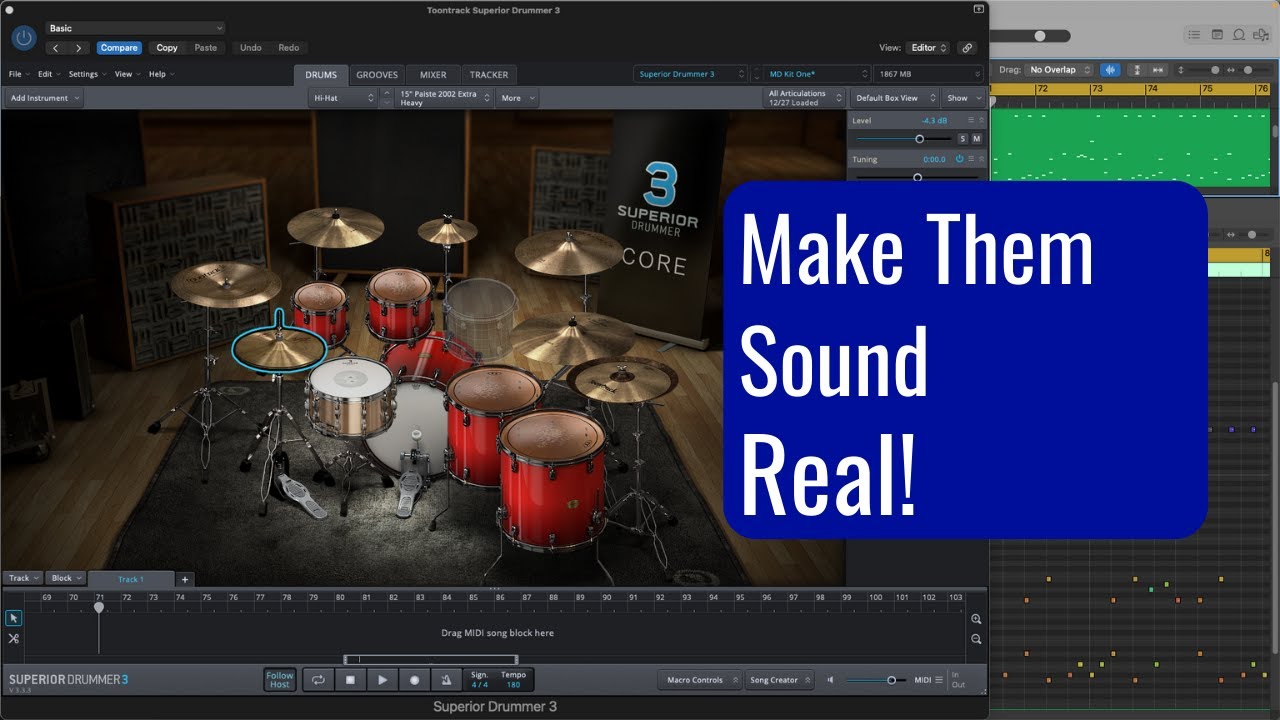Screen dimensions: 1280x720
Task: Add a new song track with plus
Action: (185, 579)
